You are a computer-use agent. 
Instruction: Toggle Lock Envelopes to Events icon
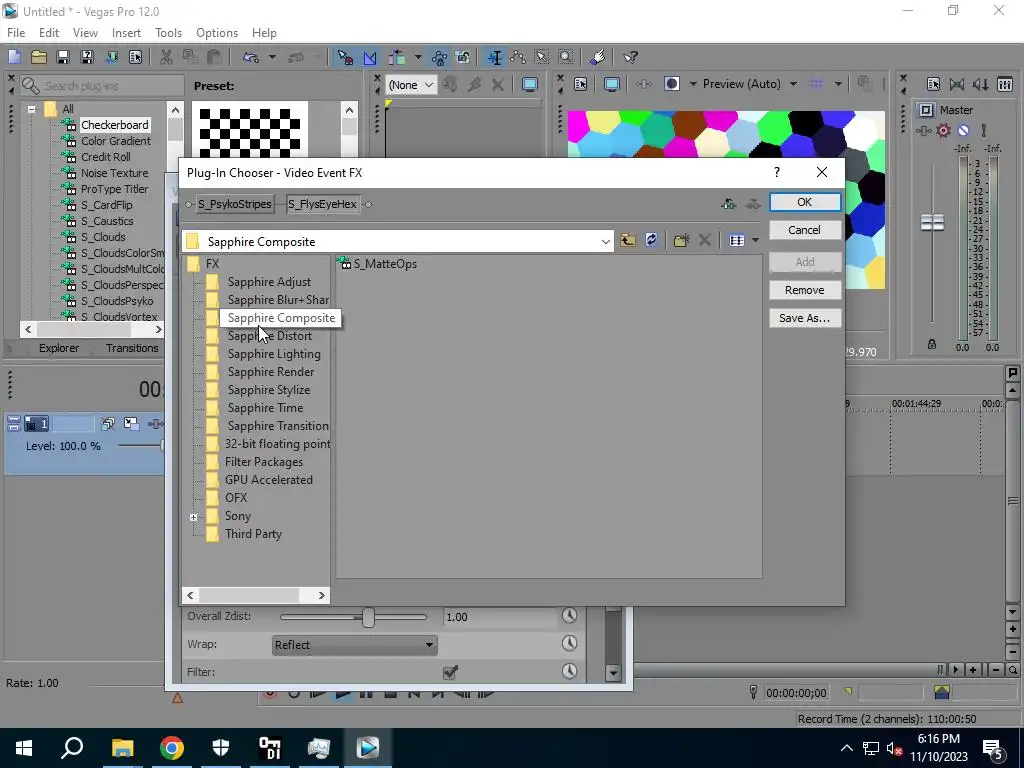tap(439, 57)
